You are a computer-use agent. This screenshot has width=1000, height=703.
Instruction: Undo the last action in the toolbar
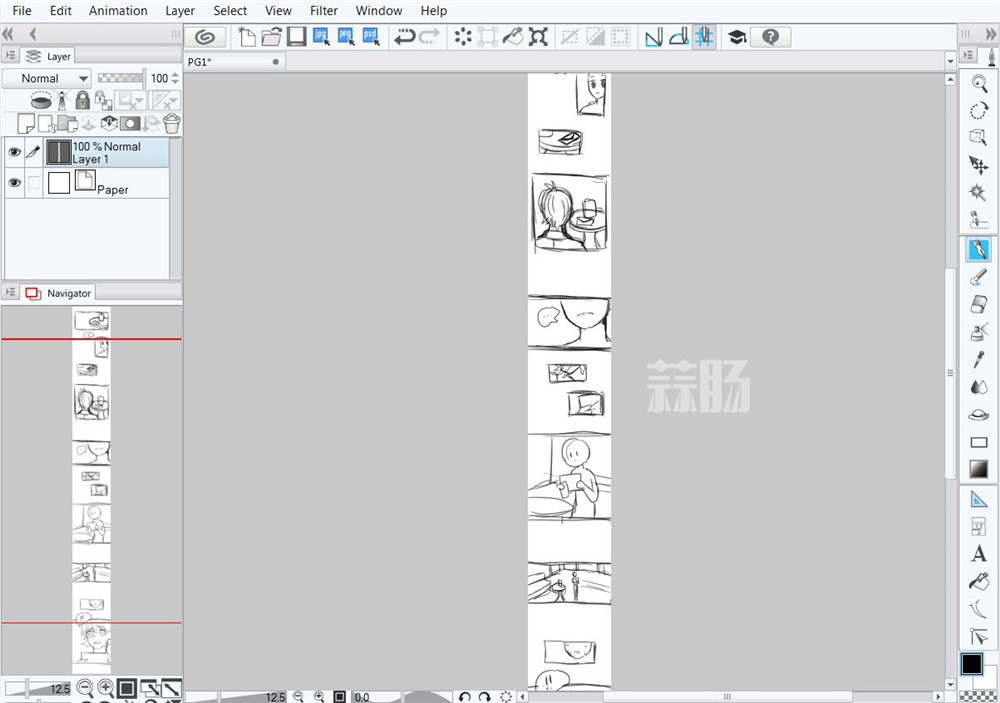tap(404, 37)
